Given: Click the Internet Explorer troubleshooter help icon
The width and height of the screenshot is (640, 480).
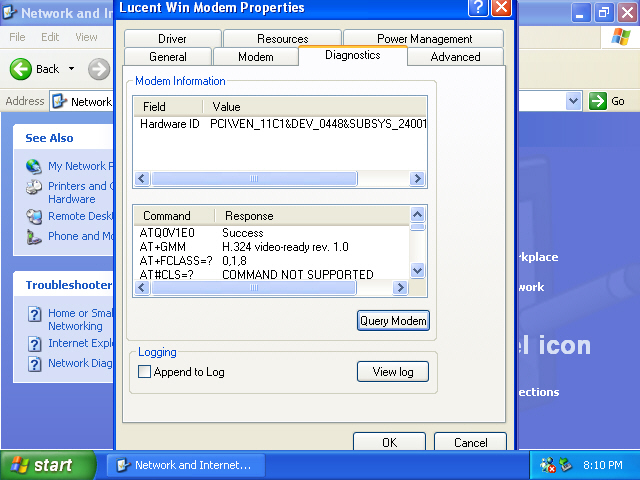Looking at the screenshot, I should (34, 344).
